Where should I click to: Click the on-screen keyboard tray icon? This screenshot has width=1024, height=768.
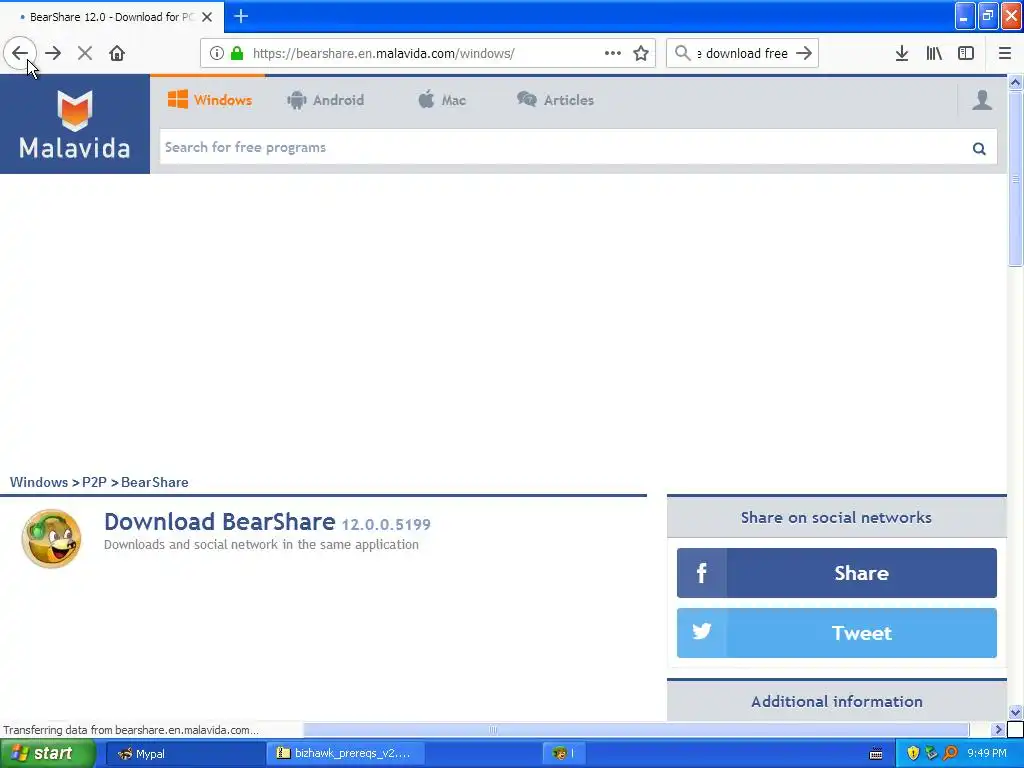(x=876, y=754)
